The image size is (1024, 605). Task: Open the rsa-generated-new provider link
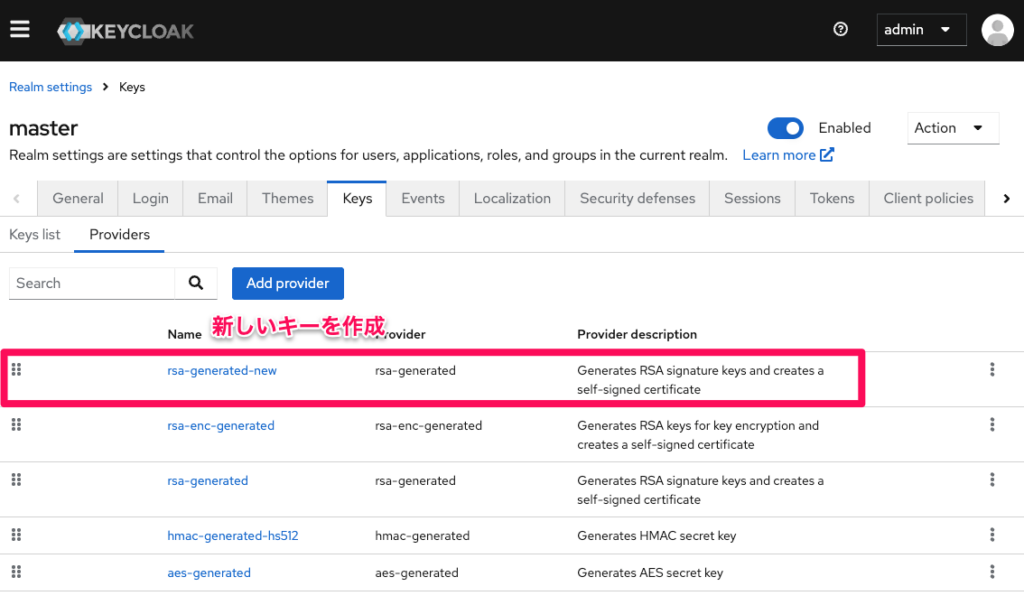pos(222,370)
